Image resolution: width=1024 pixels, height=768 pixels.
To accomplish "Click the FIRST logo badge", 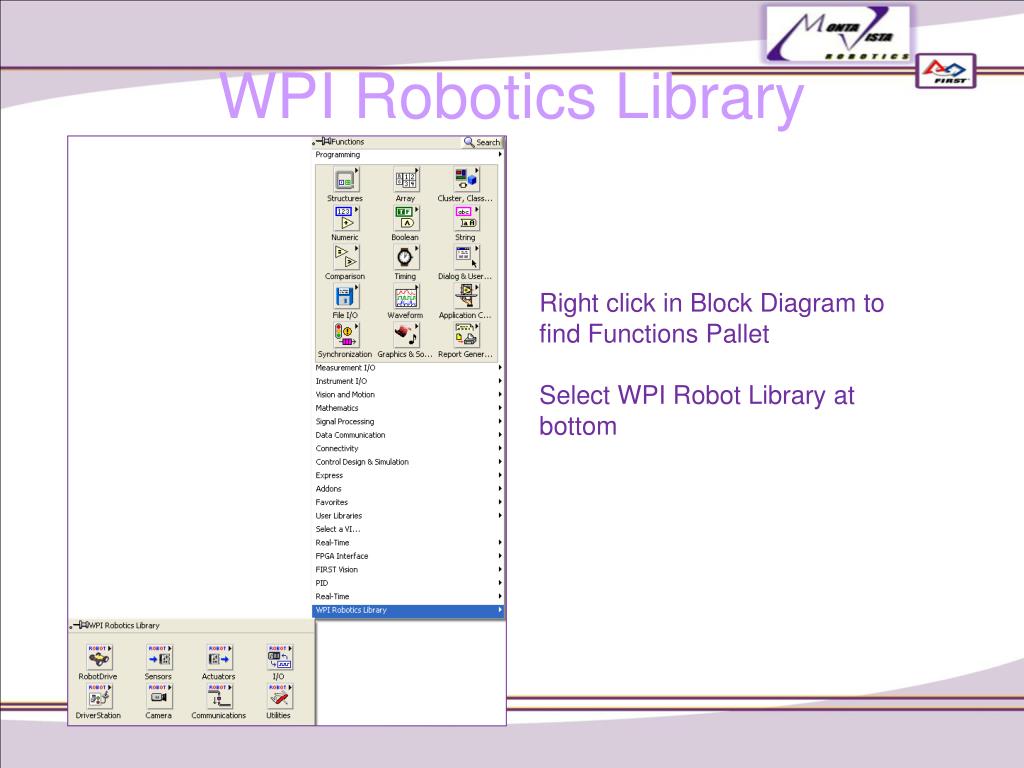I will pos(946,71).
